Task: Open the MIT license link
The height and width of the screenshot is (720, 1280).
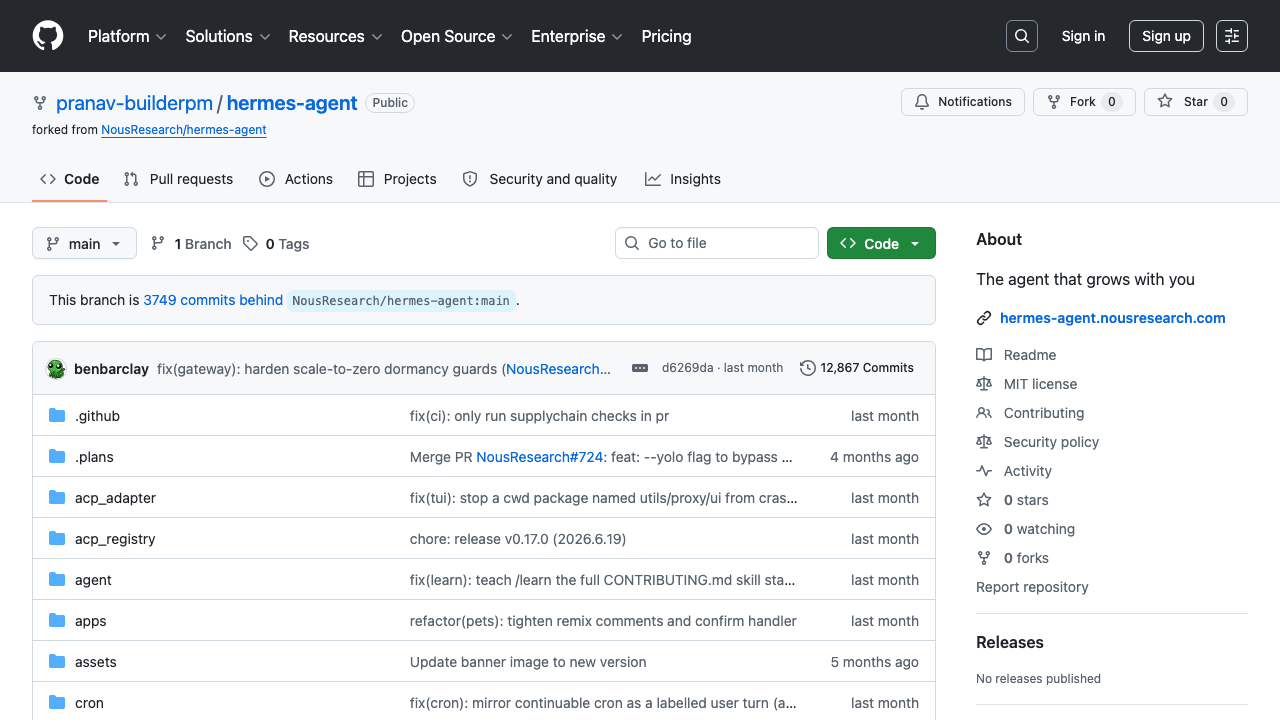Action: pos(1026,384)
